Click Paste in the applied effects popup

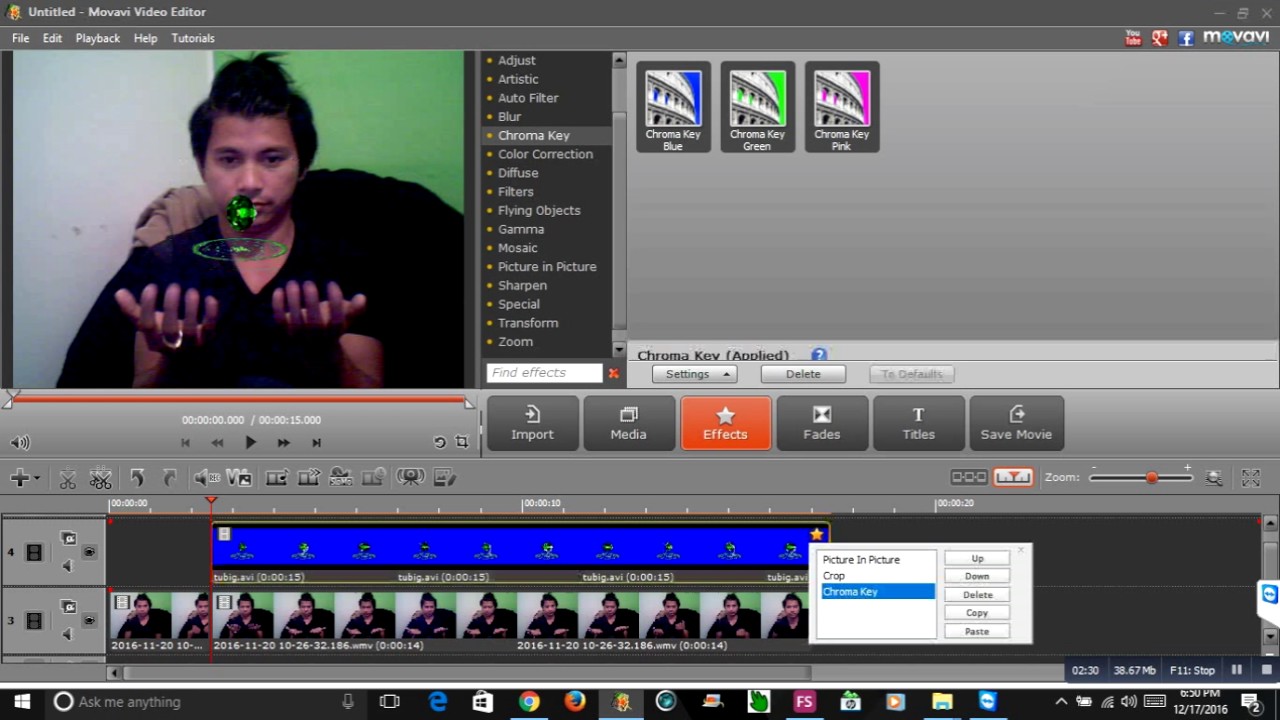(977, 631)
